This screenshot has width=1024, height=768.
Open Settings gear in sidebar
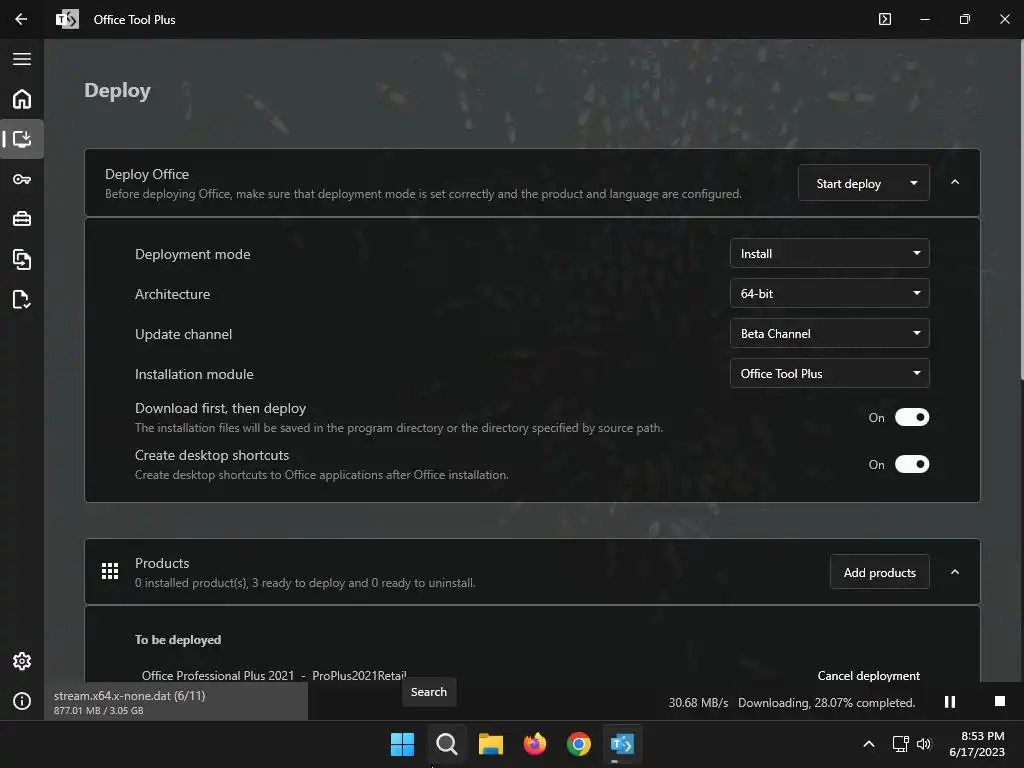pos(22,661)
